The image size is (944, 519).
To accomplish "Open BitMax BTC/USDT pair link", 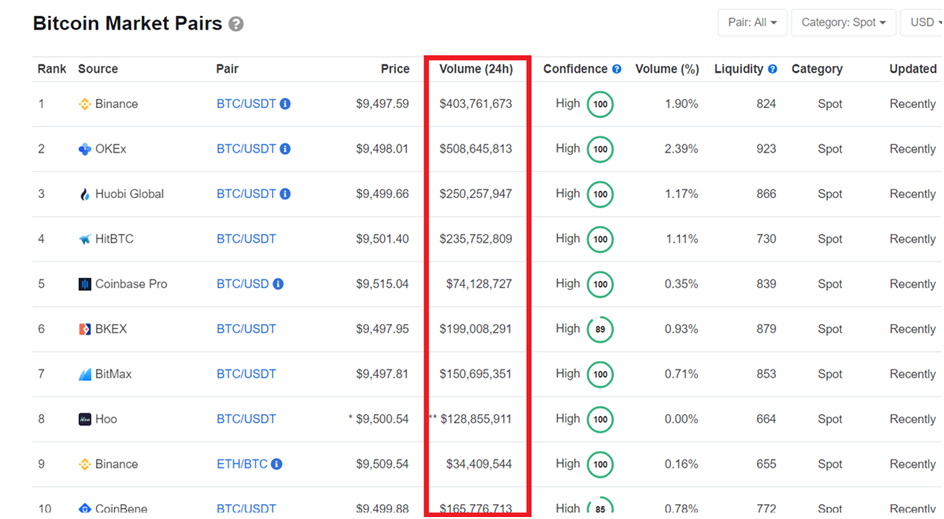I will pyautogui.click(x=246, y=374).
